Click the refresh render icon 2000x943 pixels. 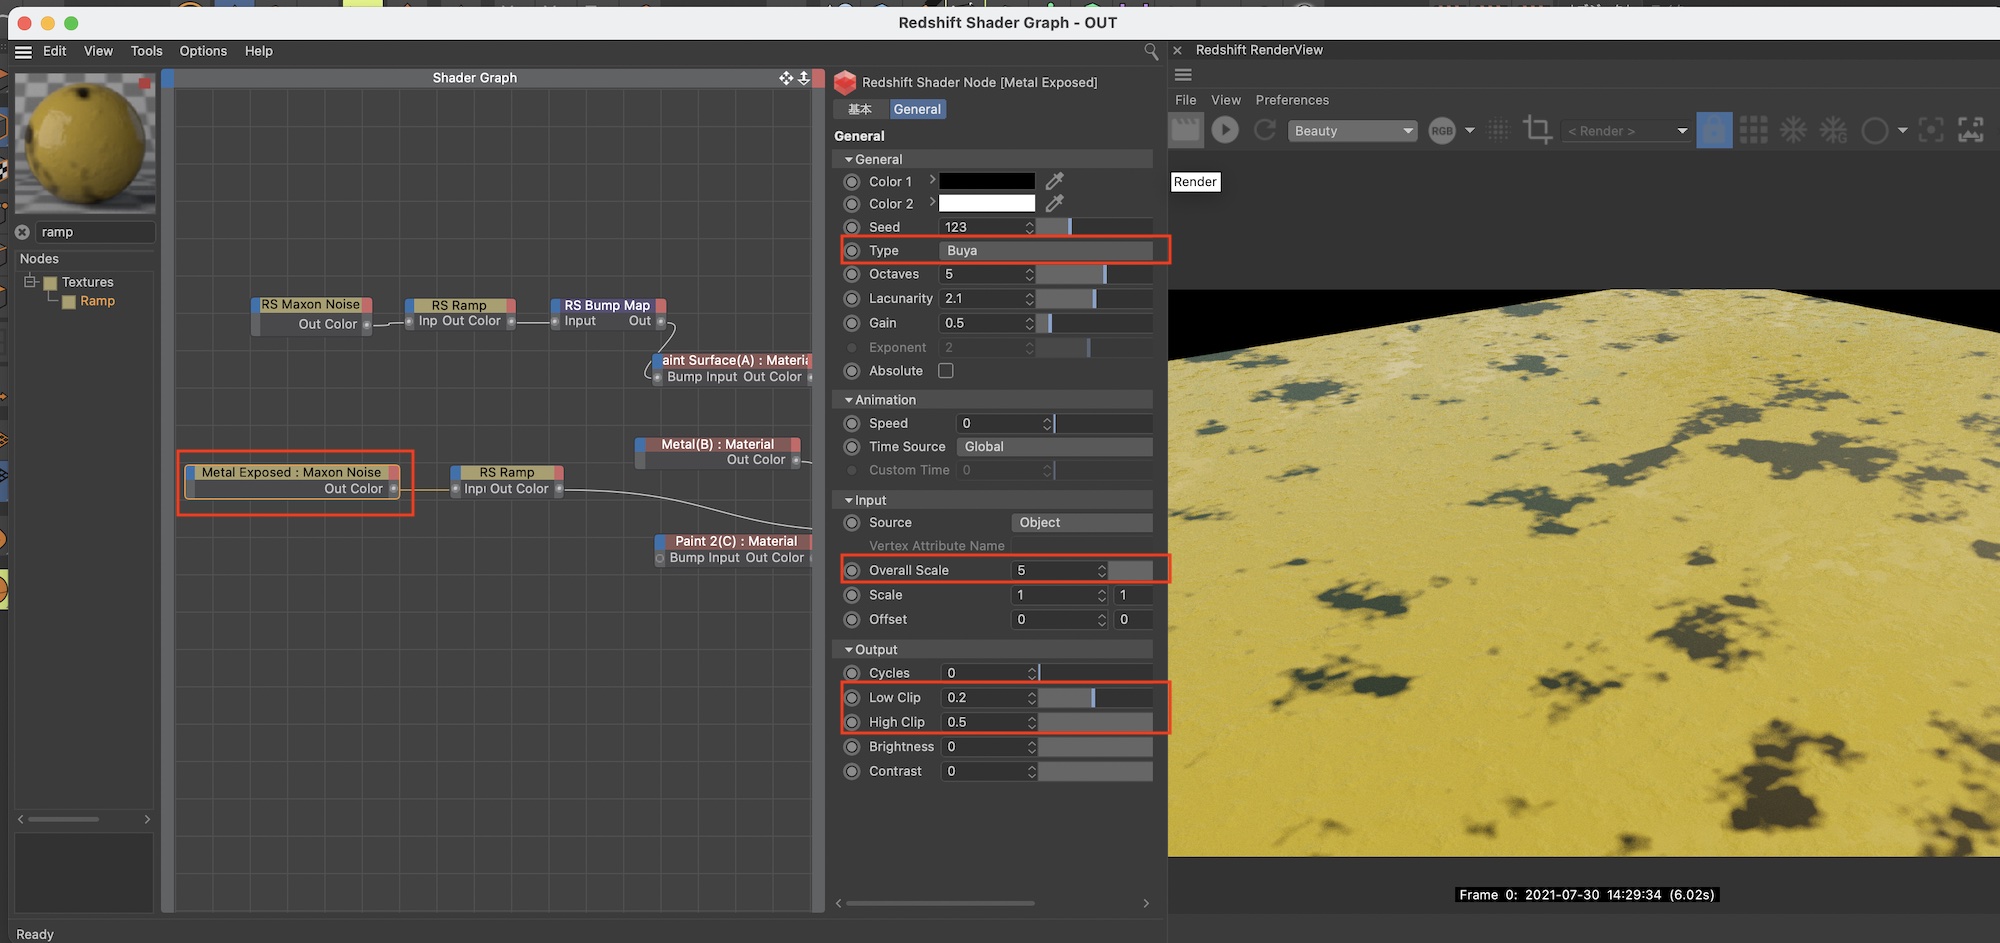pyautogui.click(x=1265, y=130)
